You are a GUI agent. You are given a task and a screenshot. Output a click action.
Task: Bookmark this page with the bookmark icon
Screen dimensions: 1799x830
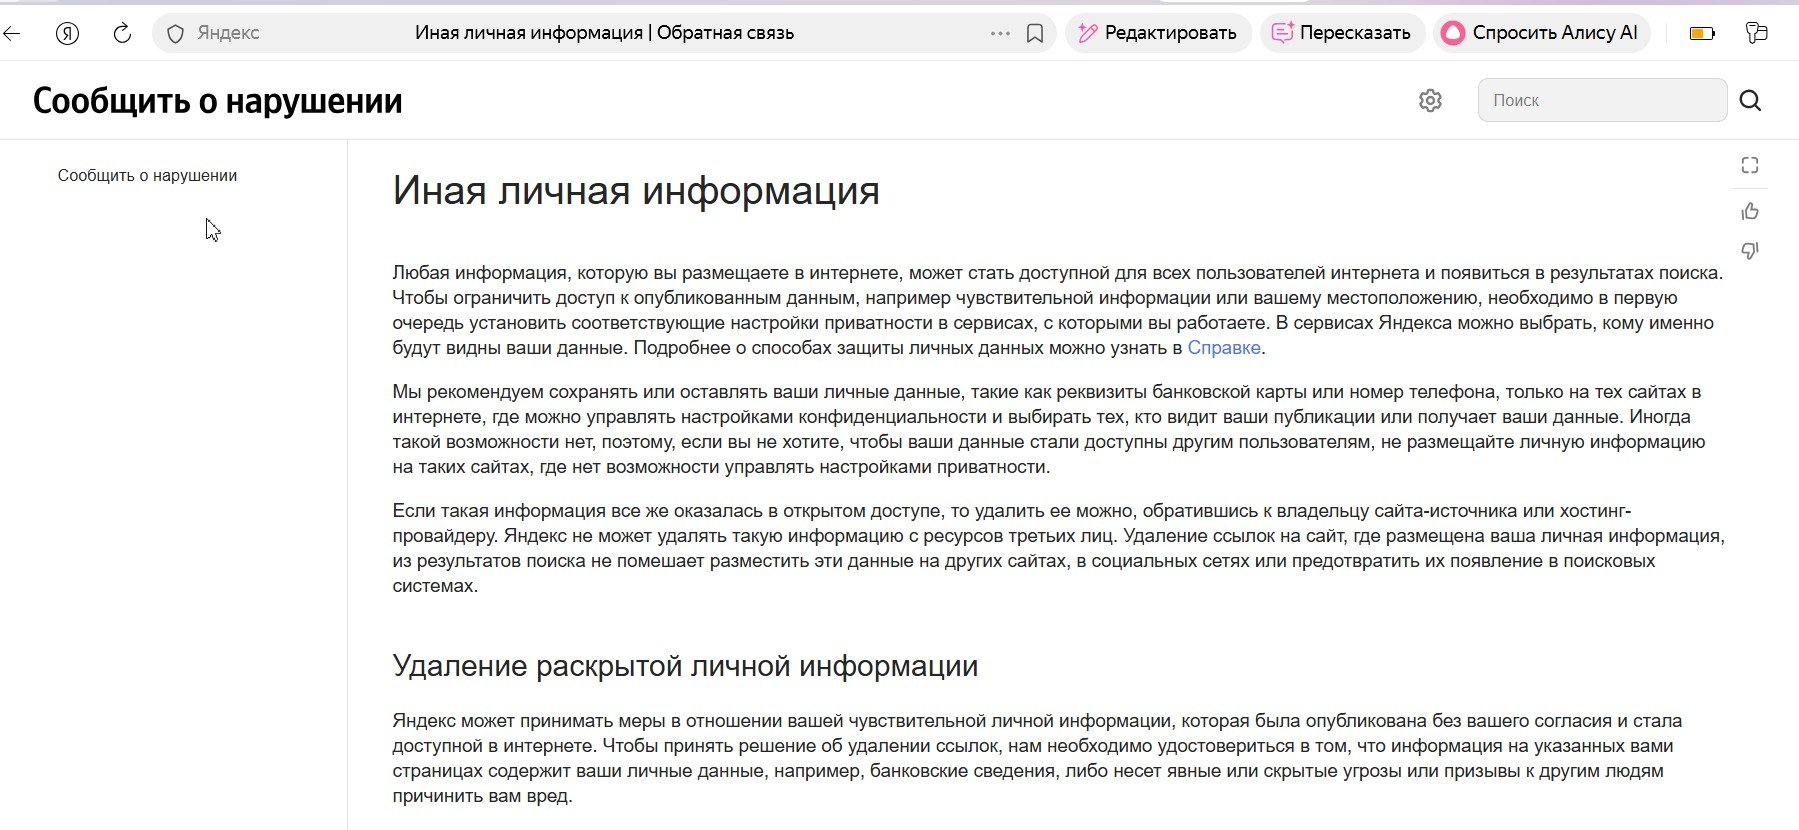pyautogui.click(x=1035, y=33)
